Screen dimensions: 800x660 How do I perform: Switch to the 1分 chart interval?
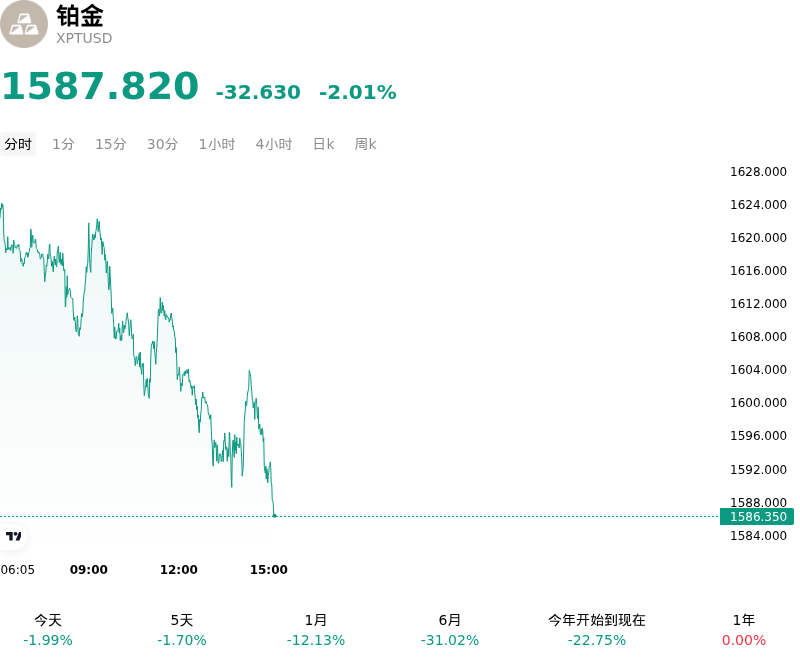click(63, 144)
